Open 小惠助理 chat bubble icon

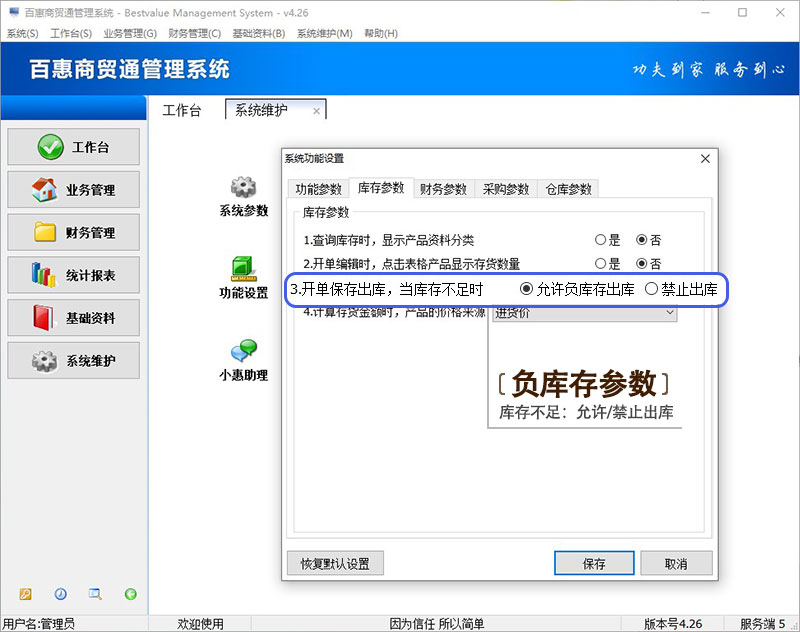click(243, 351)
